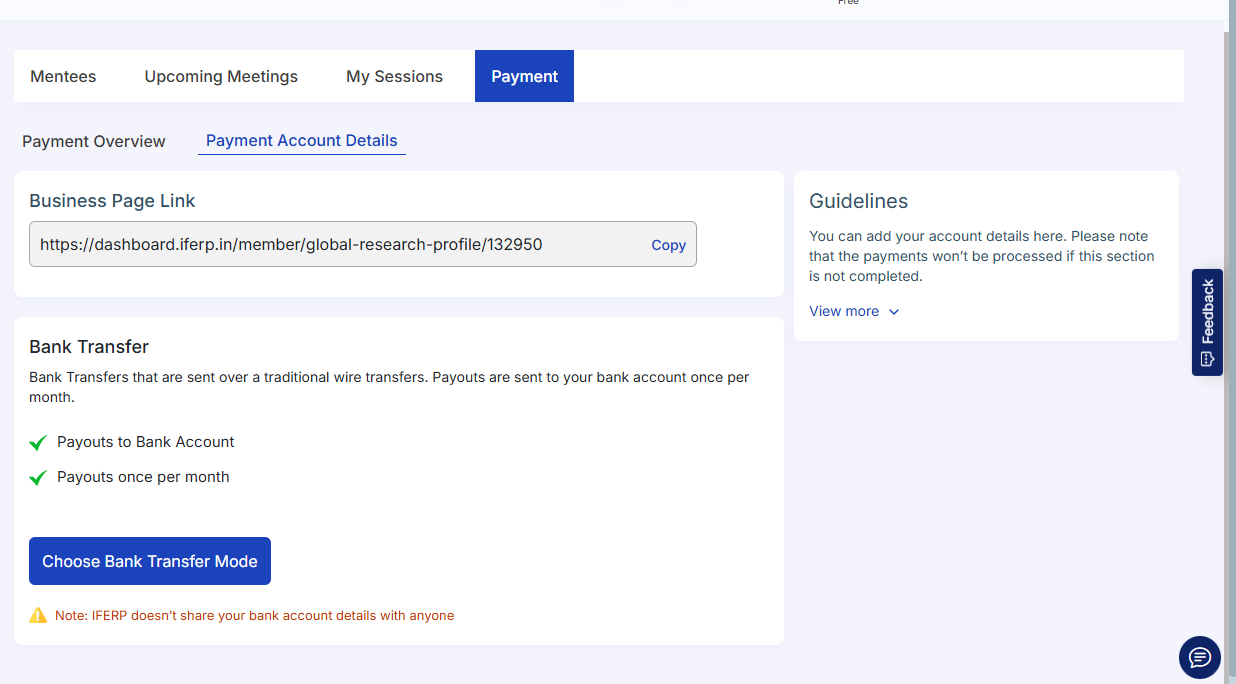The height and width of the screenshot is (684, 1236).
Task: Open Payment Account Details
Action: [301, 140]
